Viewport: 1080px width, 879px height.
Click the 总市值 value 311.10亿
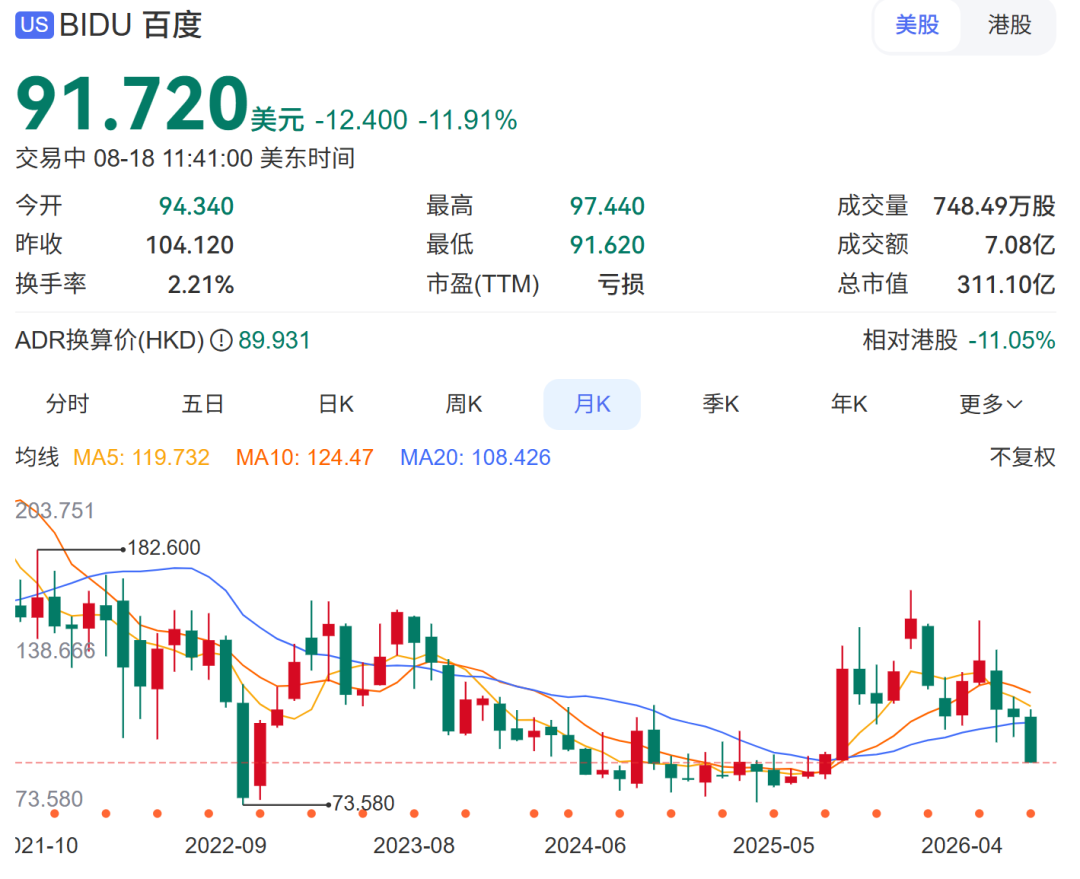tap(1006, 284)
